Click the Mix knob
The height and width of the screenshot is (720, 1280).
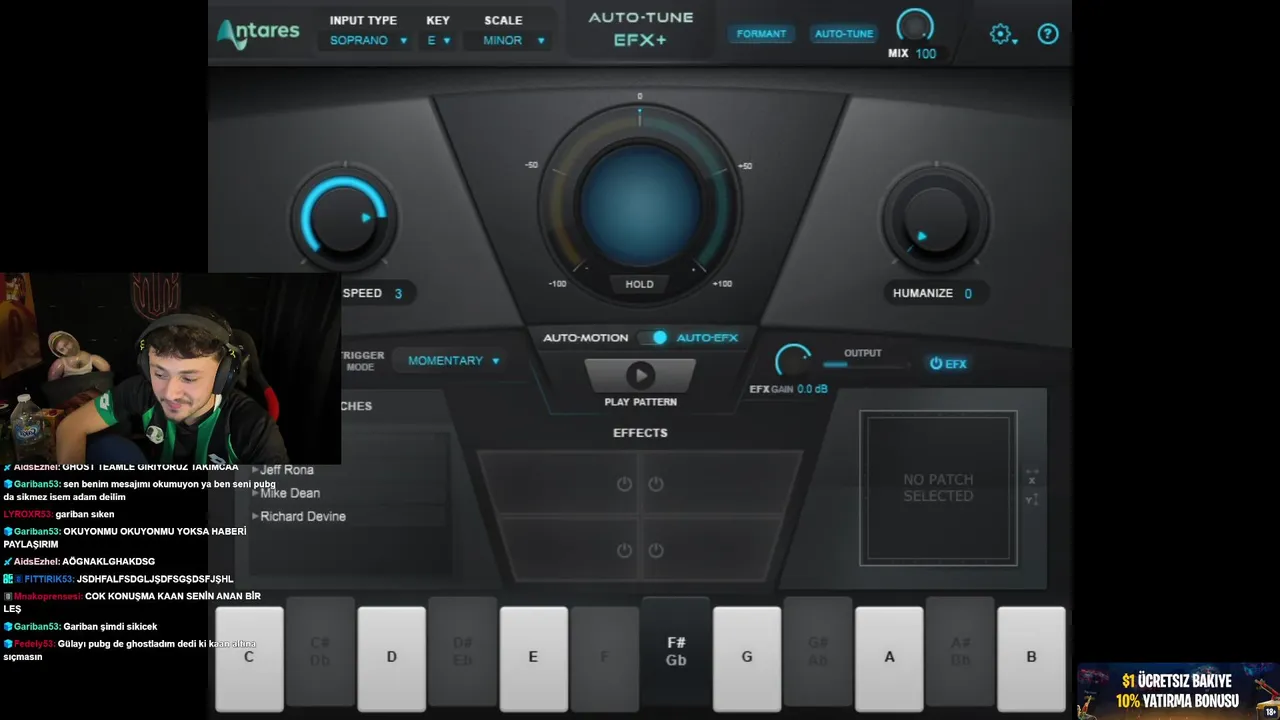pyautogui.click(x=915, y=25)
